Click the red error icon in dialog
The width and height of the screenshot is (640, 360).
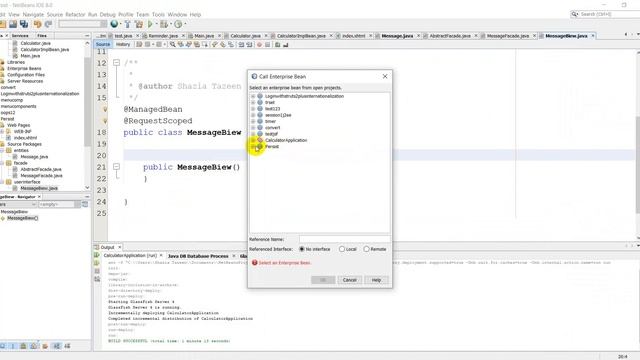[254, 263]
